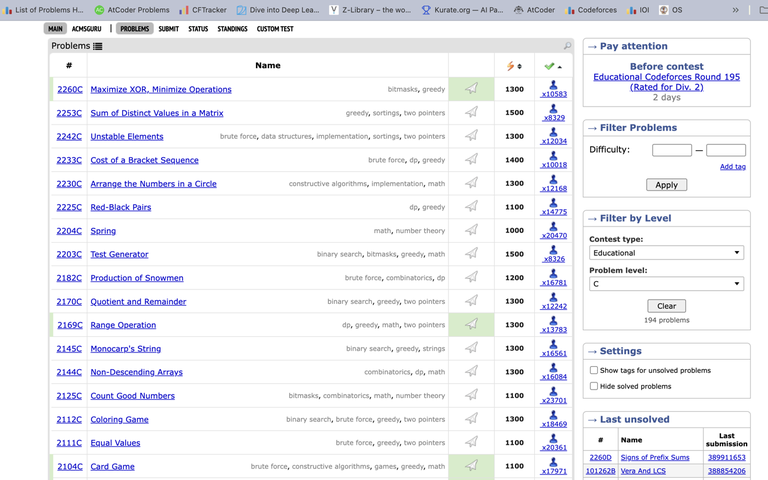The width and height of the screenshot is (768, 480).
Task: Open submit icon for Maximize XOR, Minimize Operations
Action: pyautogui.click(x=471, y=88)
